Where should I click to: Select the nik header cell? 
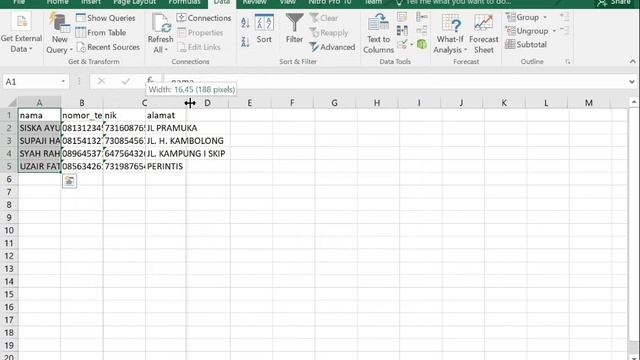pos(124,116)
